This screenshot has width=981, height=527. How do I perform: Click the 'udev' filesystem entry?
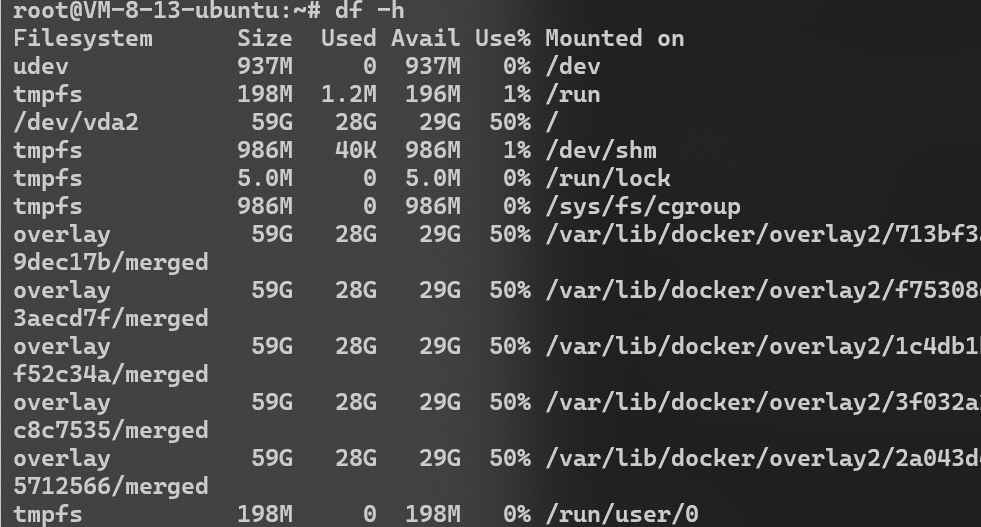tap(41, 66)
